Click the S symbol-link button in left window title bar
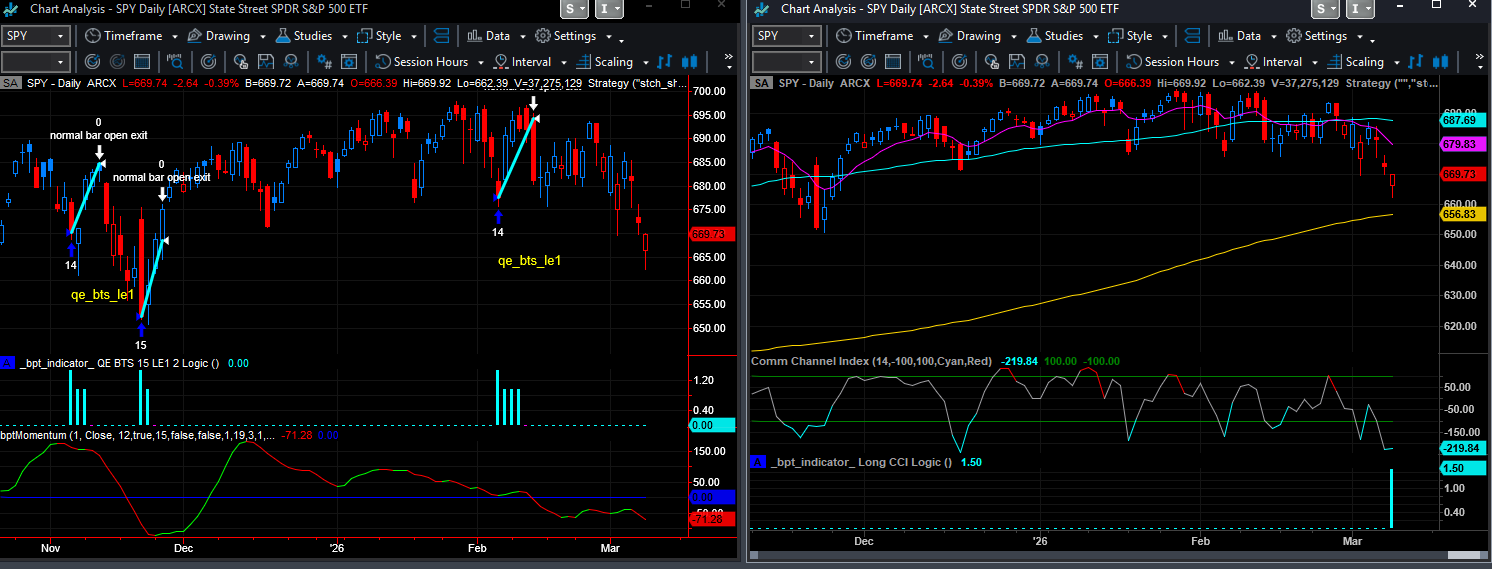 (x=575, y=9)
